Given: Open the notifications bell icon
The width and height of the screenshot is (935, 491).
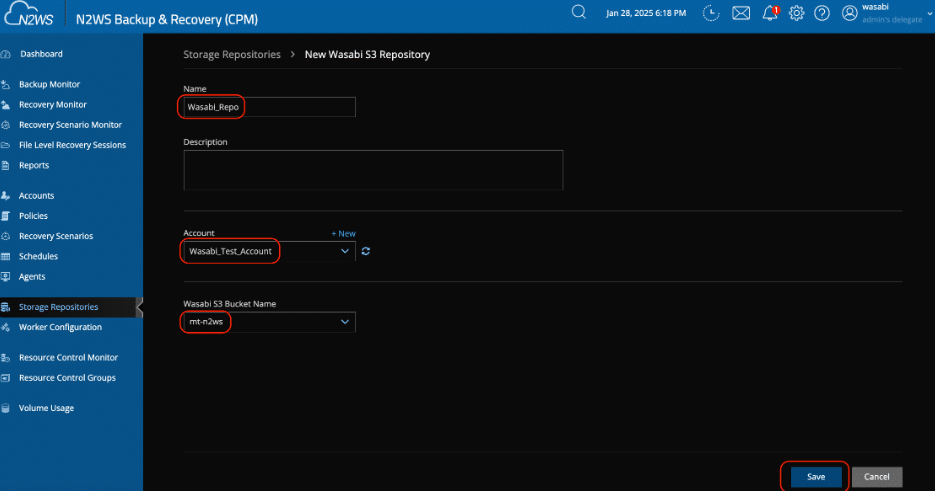Looking at the screenshot, I should pyautogui.click(x=770, y=13).
